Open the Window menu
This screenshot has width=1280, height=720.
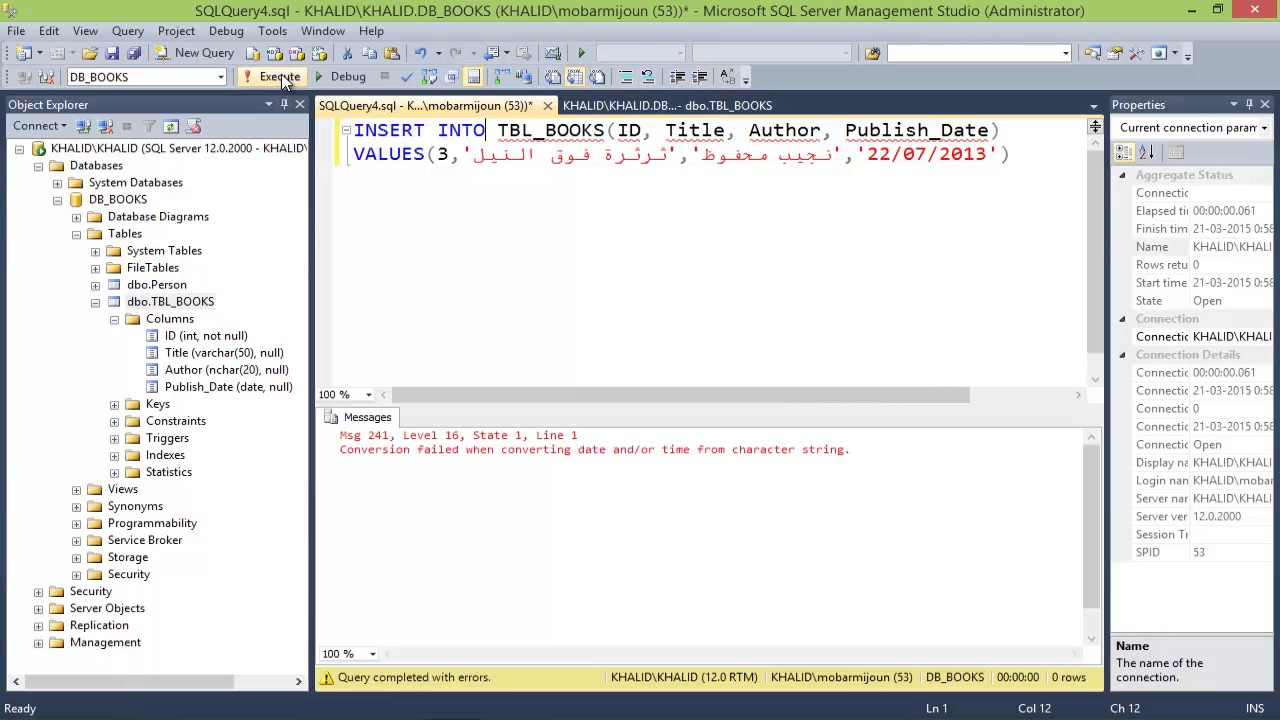point(322,31)
